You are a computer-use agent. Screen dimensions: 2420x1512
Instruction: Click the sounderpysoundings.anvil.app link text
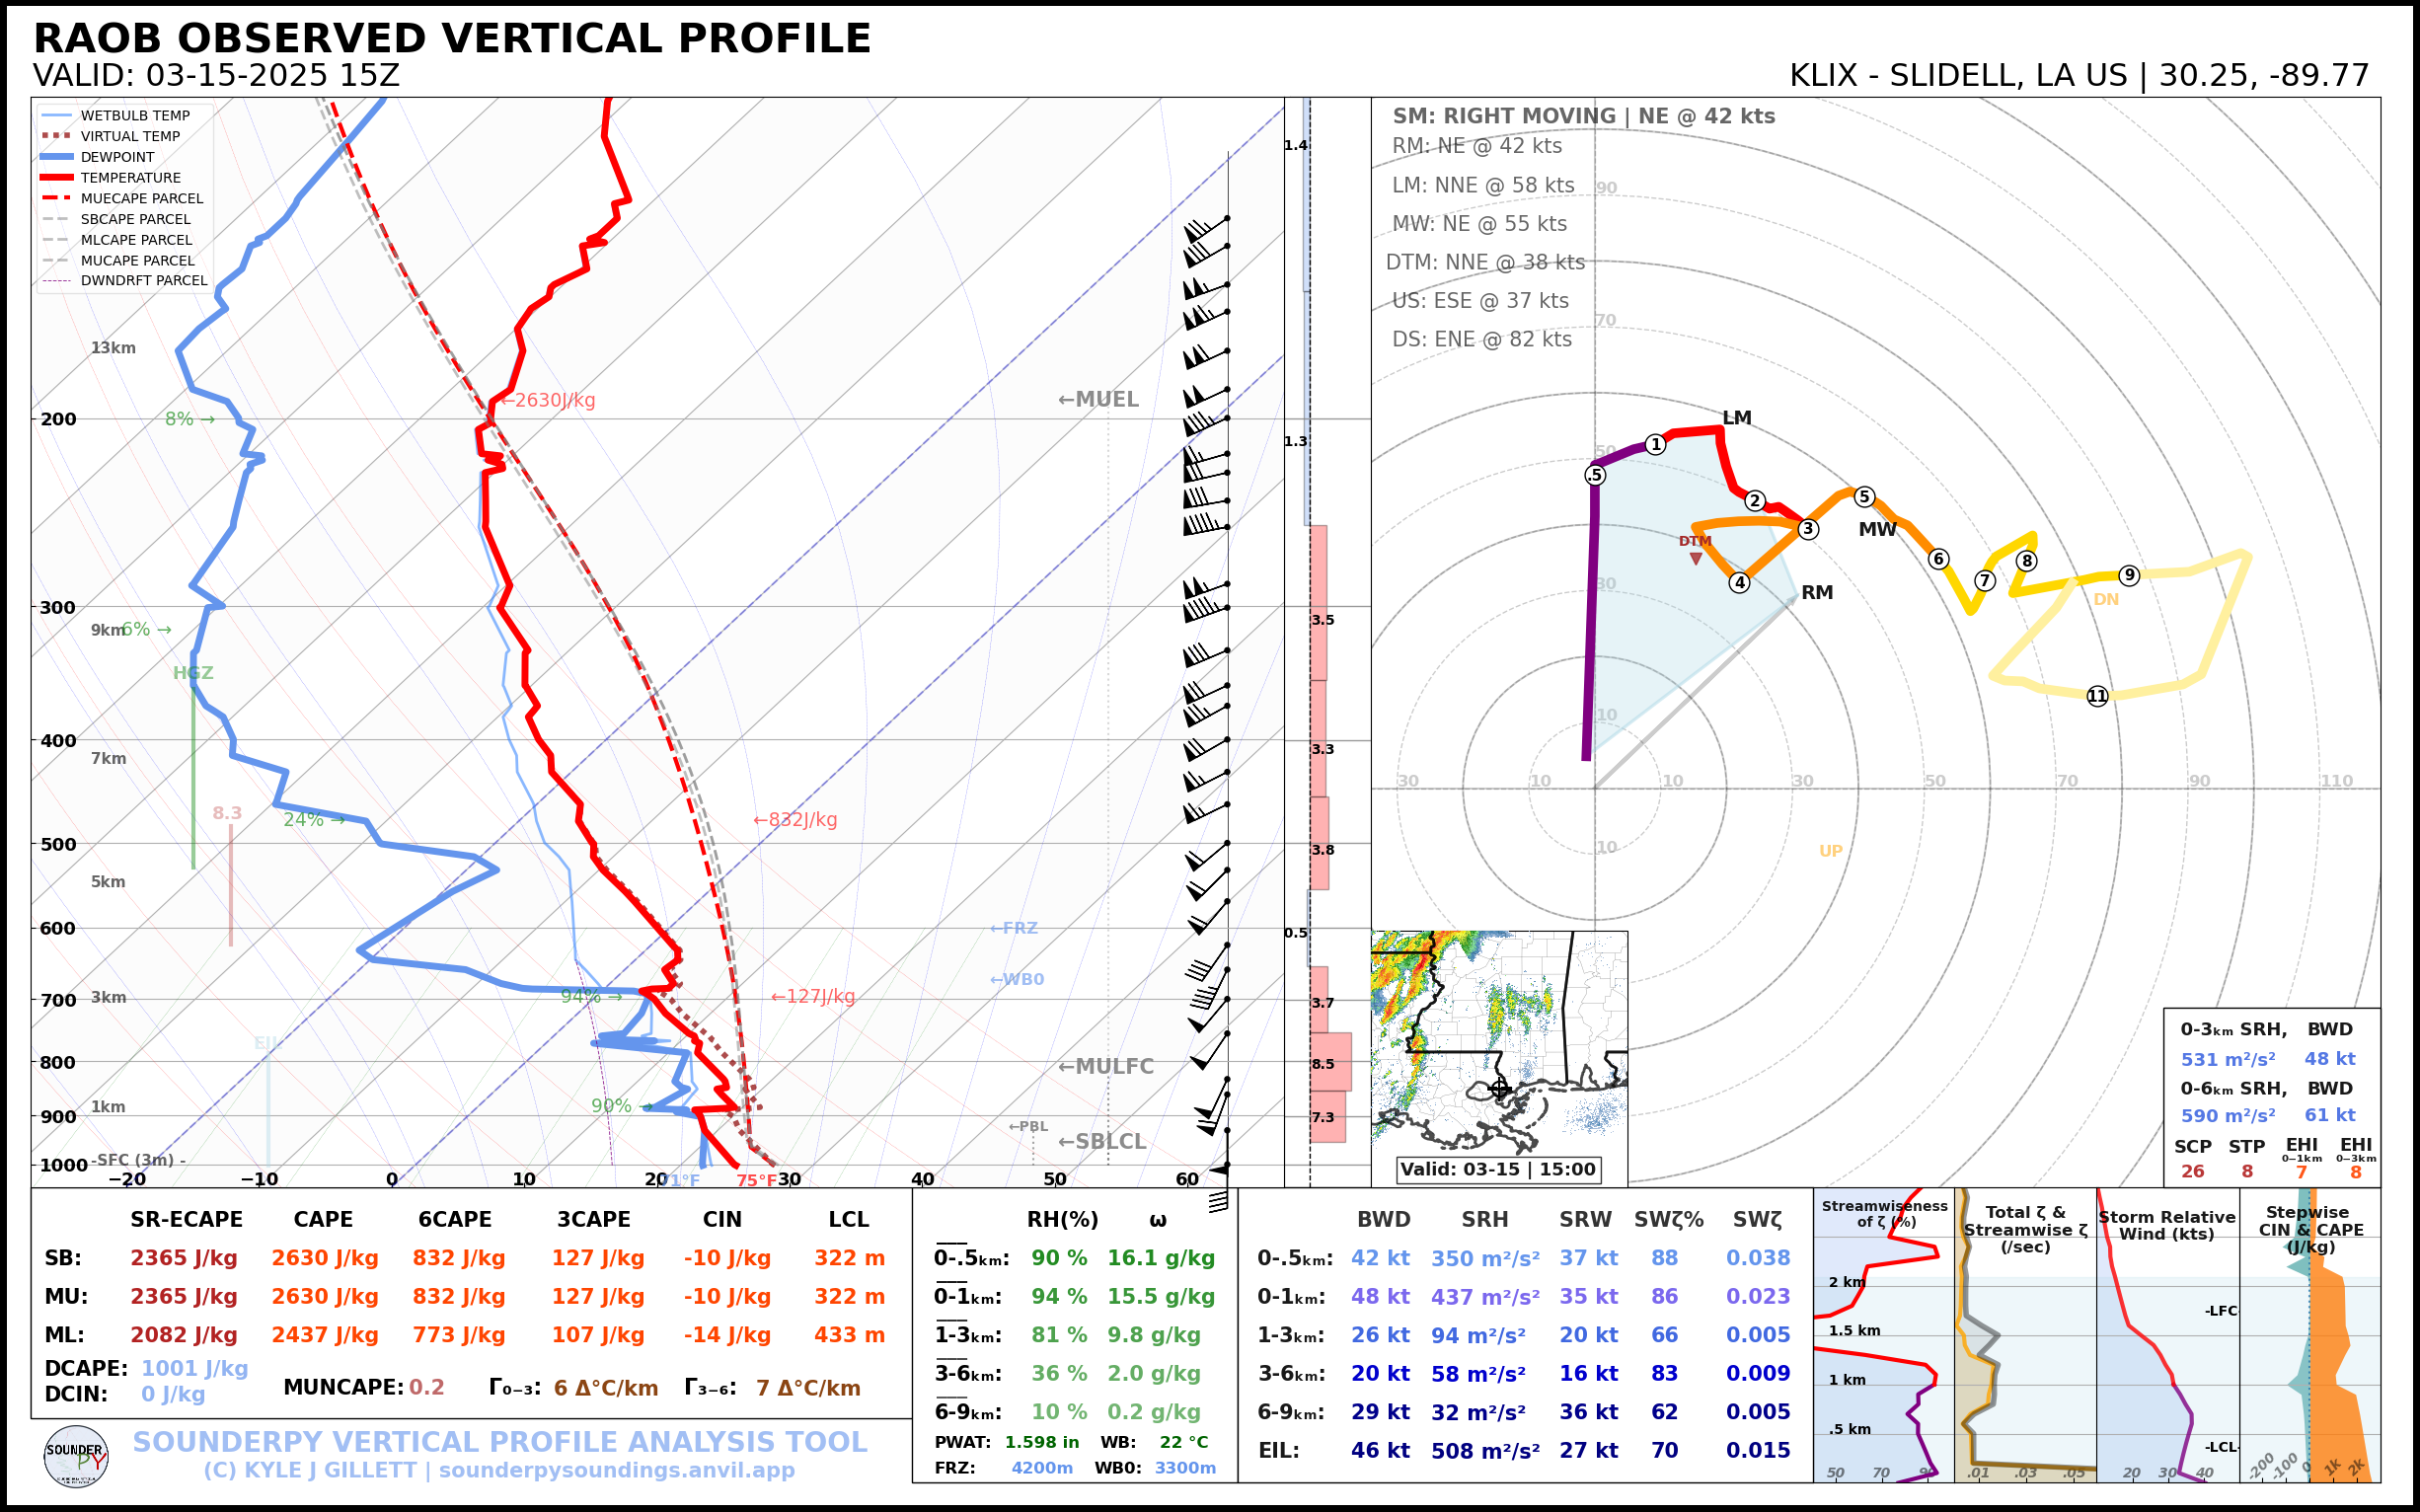[616, 1470]
